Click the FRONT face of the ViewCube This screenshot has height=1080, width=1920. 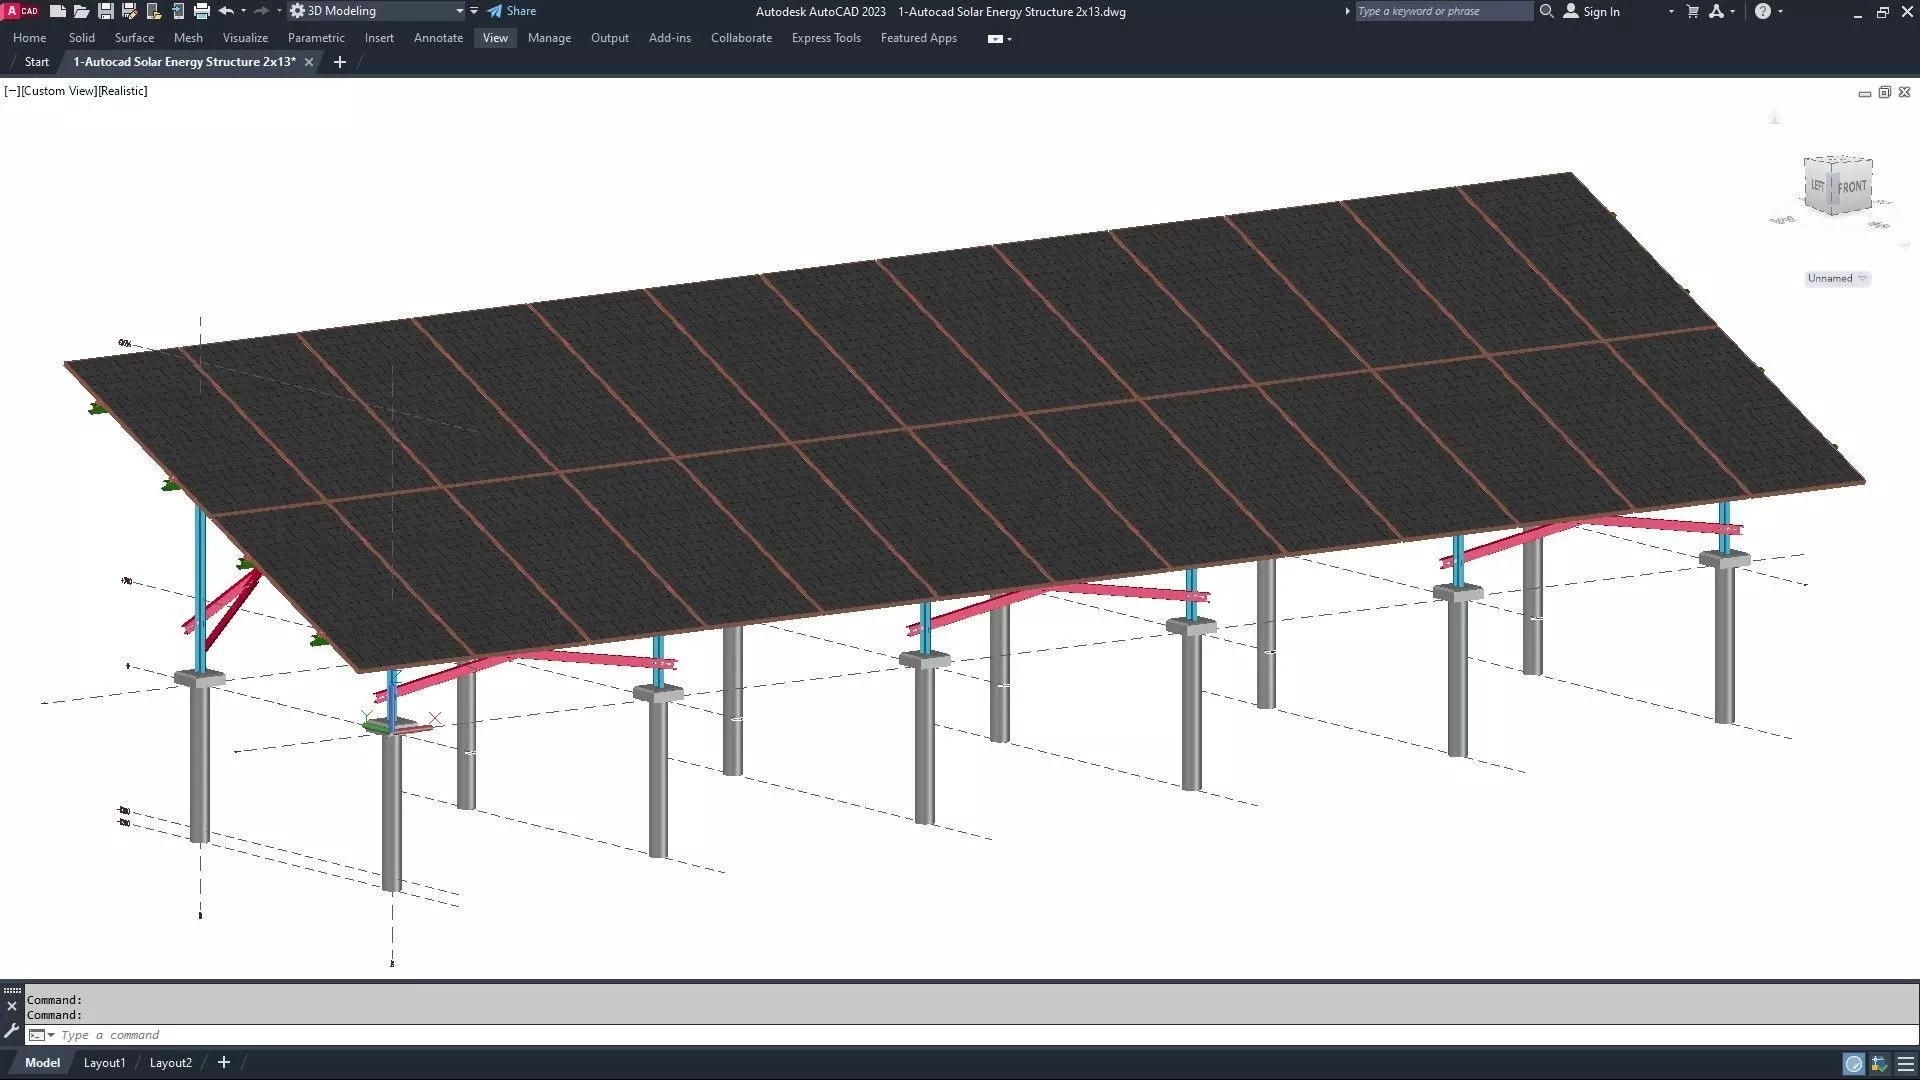(x=1852, y=187)
